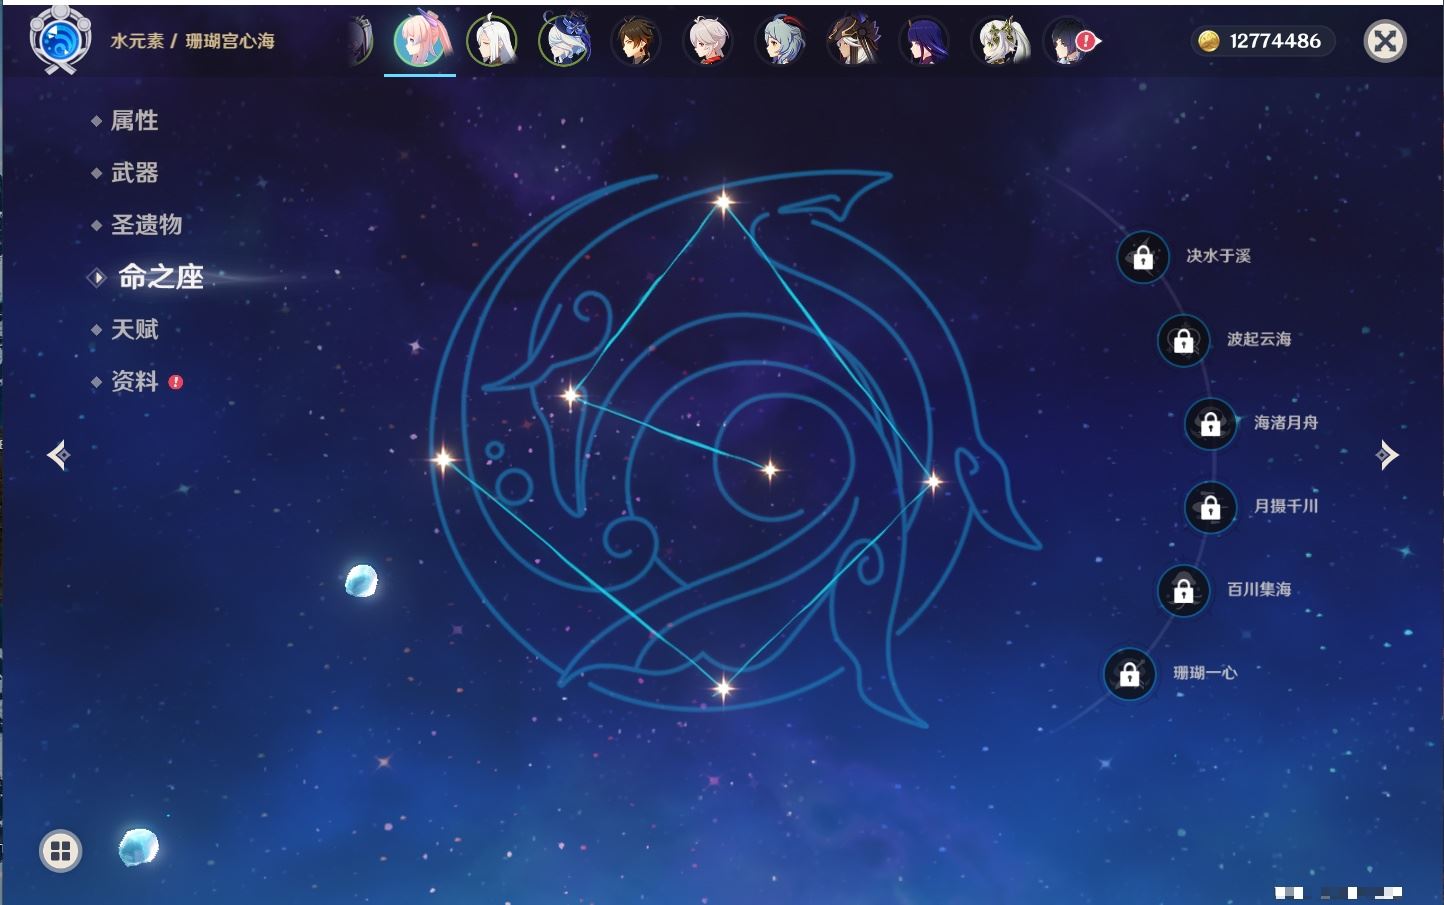Image resolution: width=1444 pixels, height=905 pixels.
Task: Click the lock icon beside 月摄千川
Action: pos(1210,507)
